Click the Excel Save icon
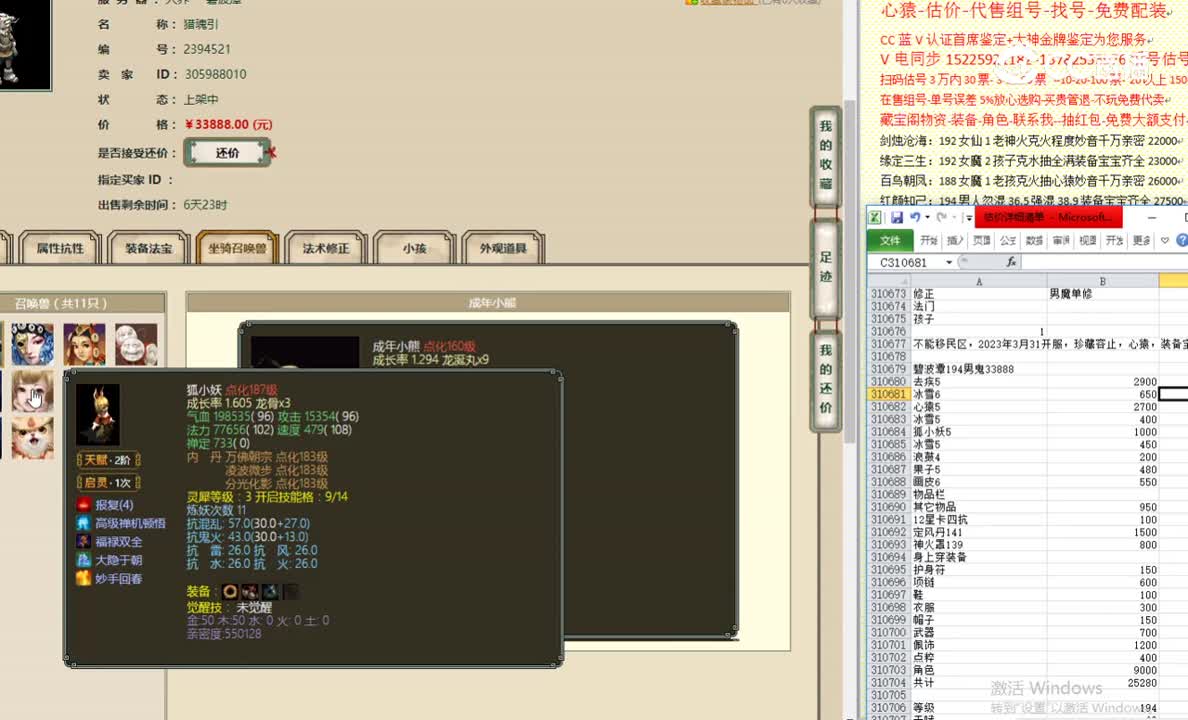Viewport: 1188px width, 720px height. click(897, 218)
